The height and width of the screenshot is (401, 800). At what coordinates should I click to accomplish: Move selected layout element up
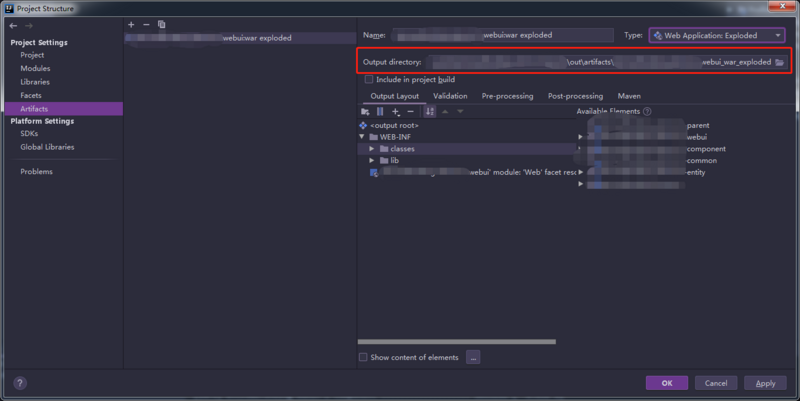pos(445,112)
